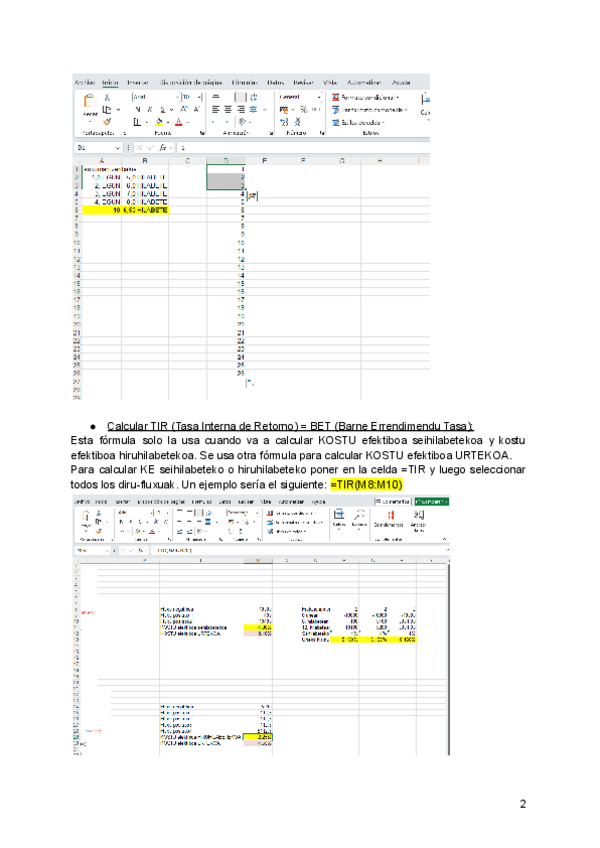
Task: Click the lower Excel vertical scrollbar
Action: (449, 659)
